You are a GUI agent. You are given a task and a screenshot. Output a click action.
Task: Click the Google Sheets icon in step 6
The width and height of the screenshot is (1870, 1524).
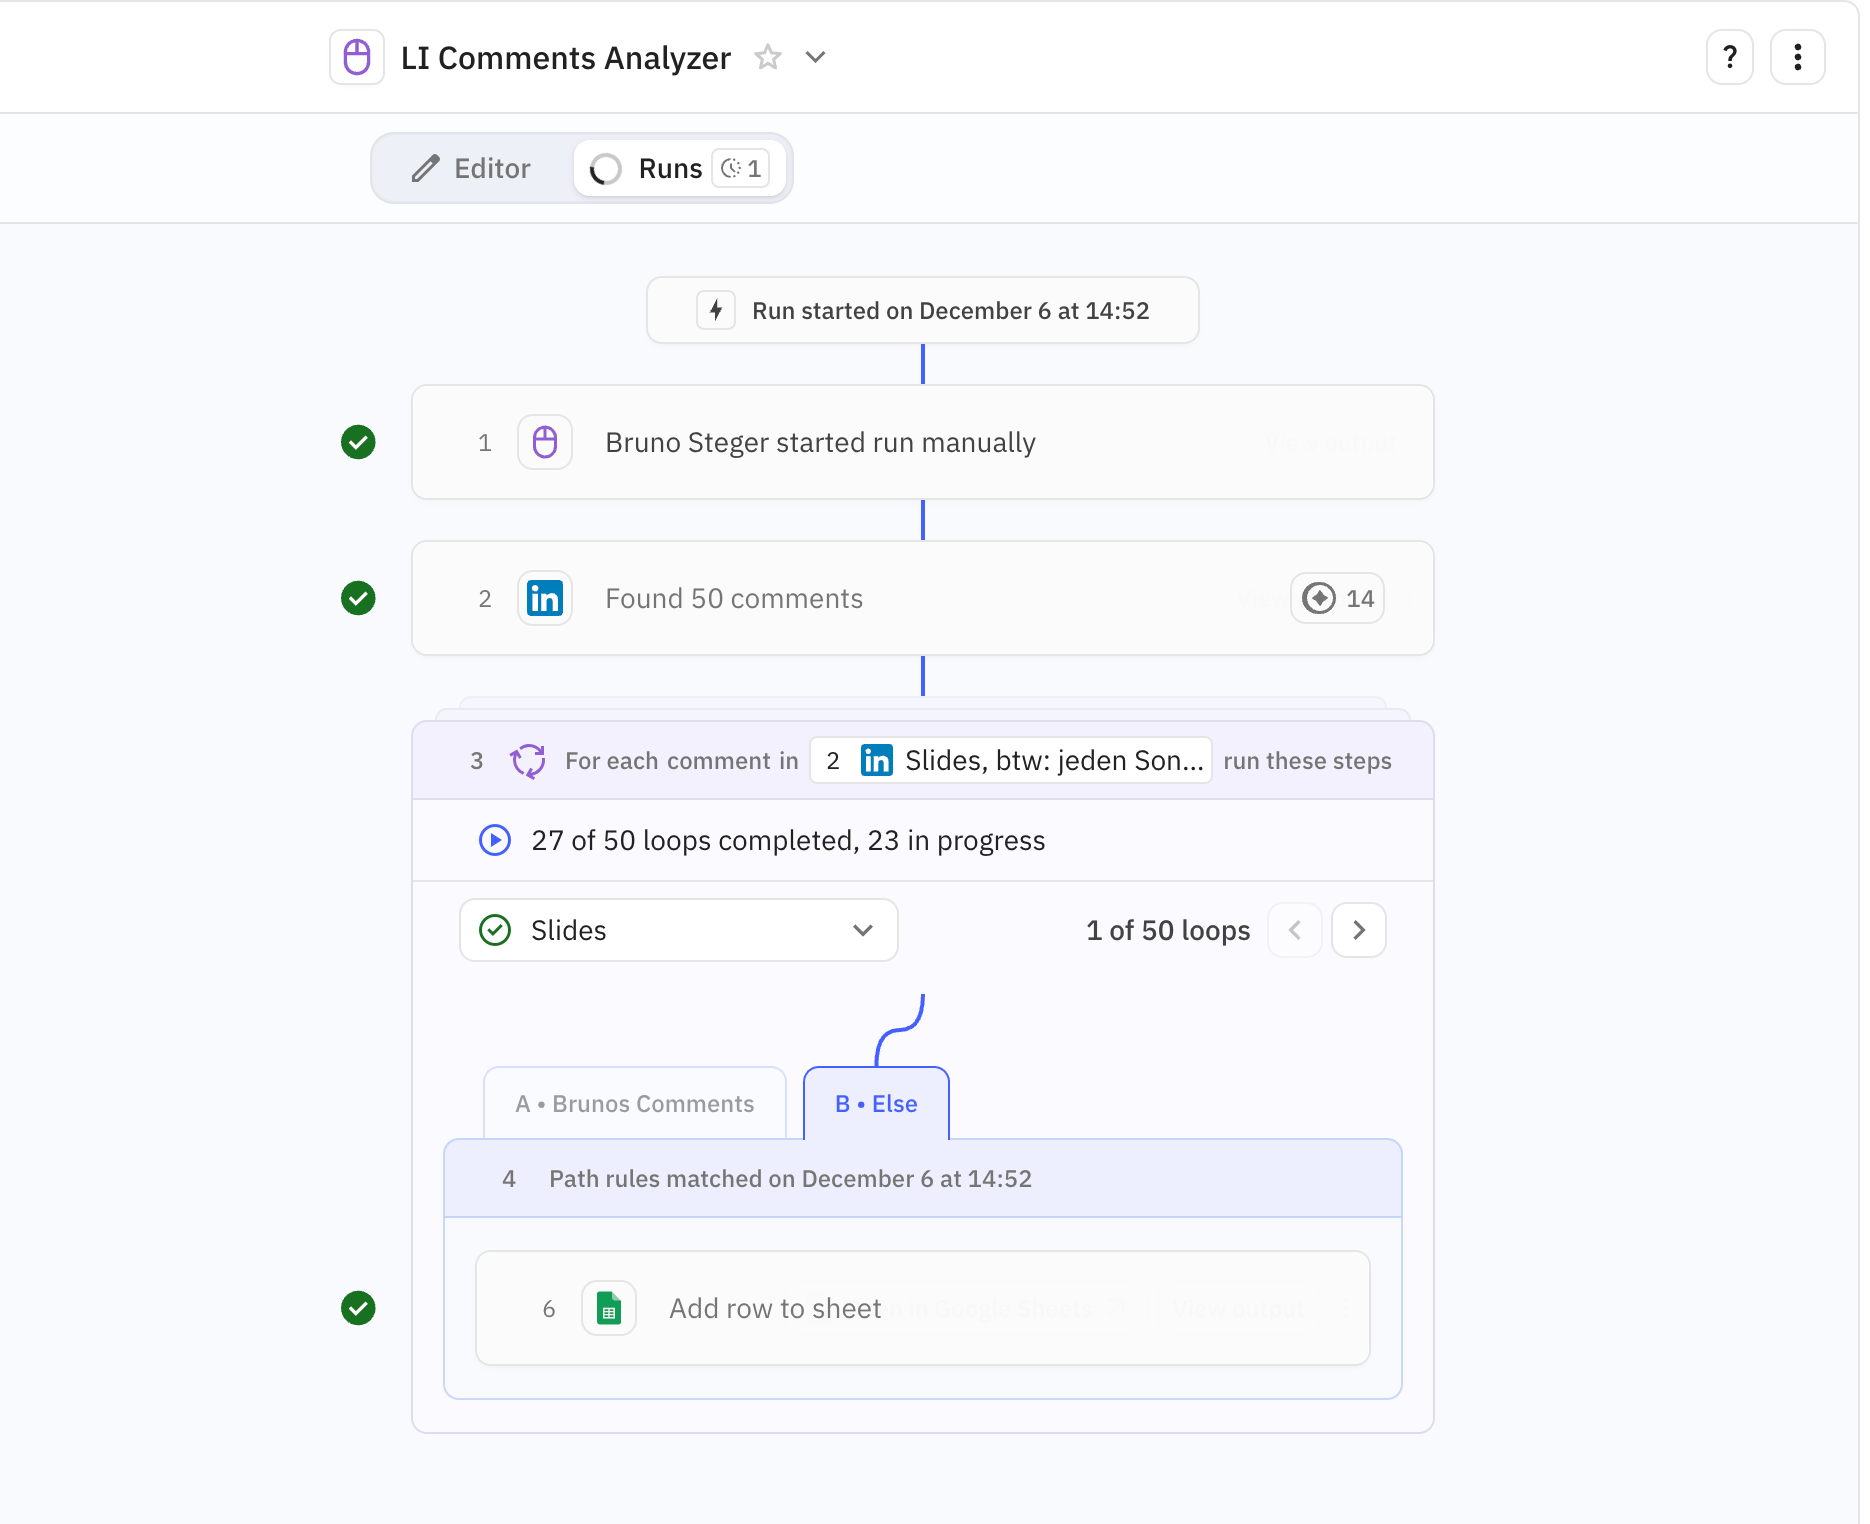609,1308
